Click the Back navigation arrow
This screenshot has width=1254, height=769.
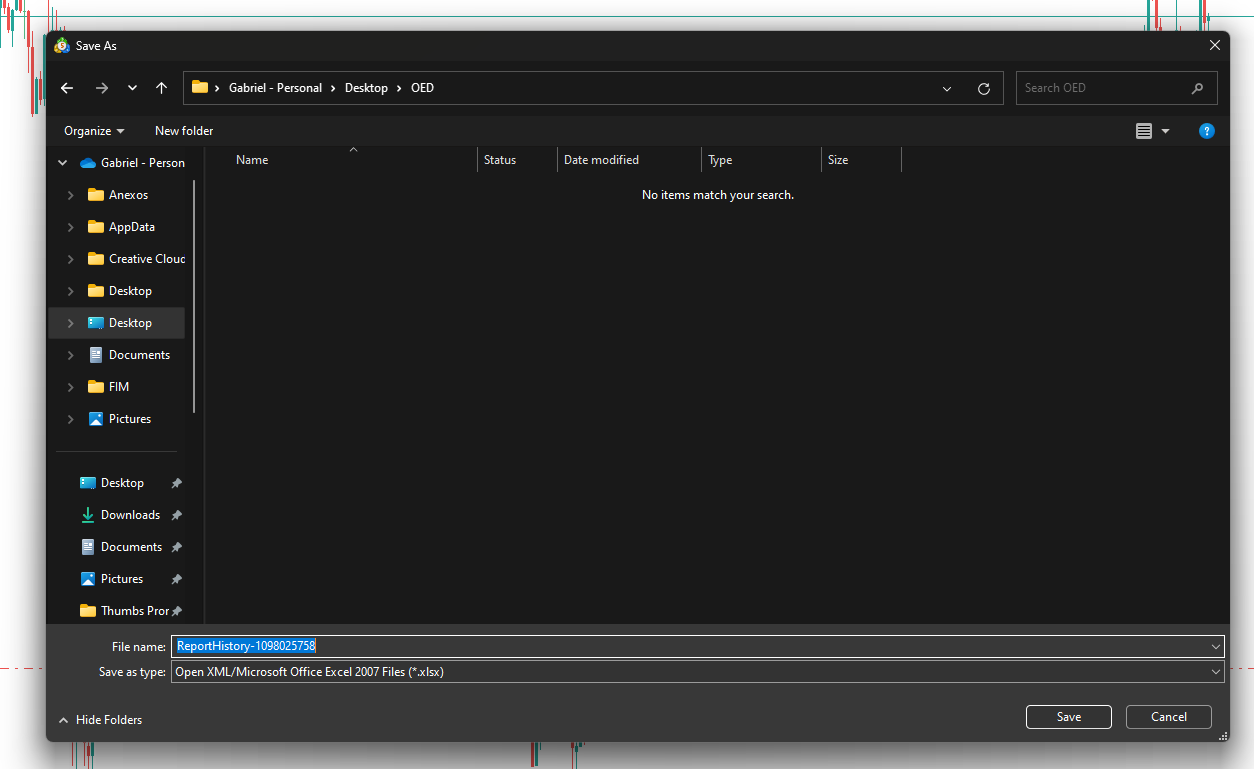[x=67, y=88]
